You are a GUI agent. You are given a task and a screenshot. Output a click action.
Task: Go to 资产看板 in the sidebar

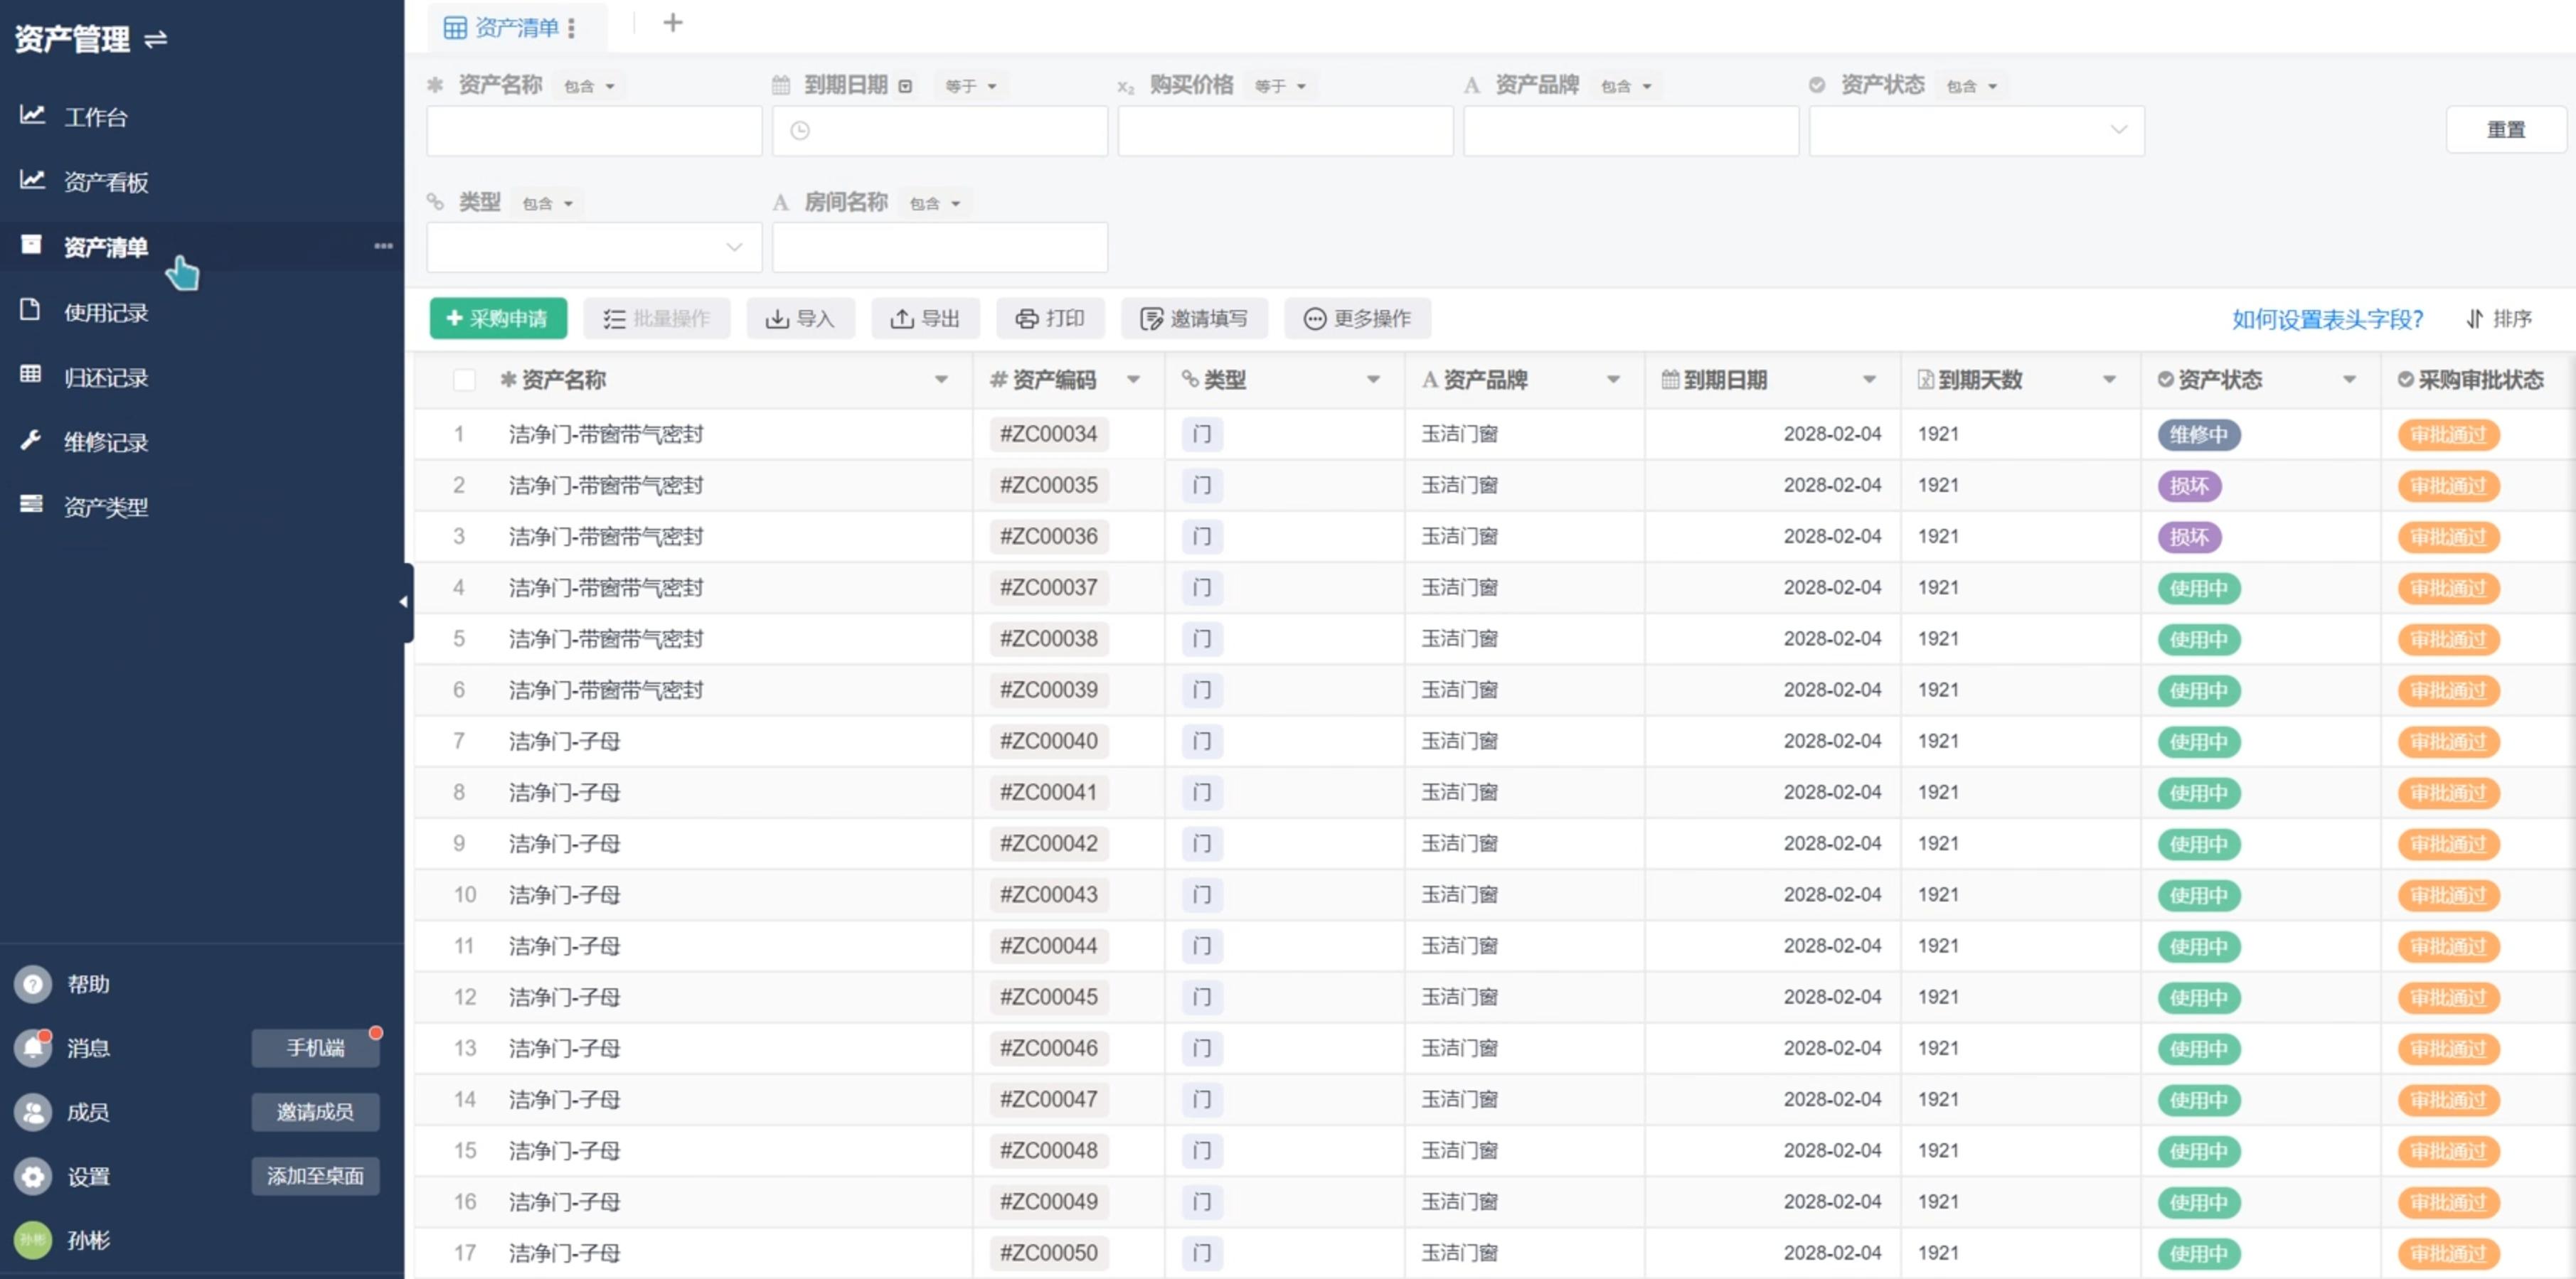click(106, 181)
